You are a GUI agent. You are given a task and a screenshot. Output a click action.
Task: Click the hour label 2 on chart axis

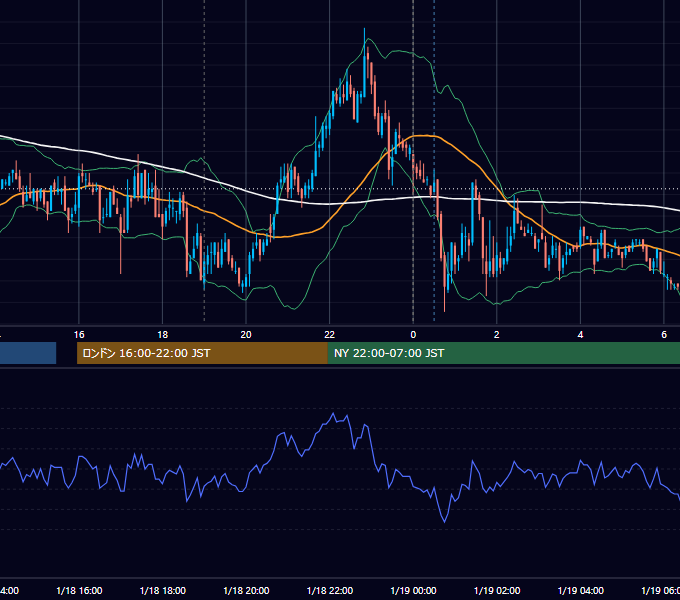[497, 335]
